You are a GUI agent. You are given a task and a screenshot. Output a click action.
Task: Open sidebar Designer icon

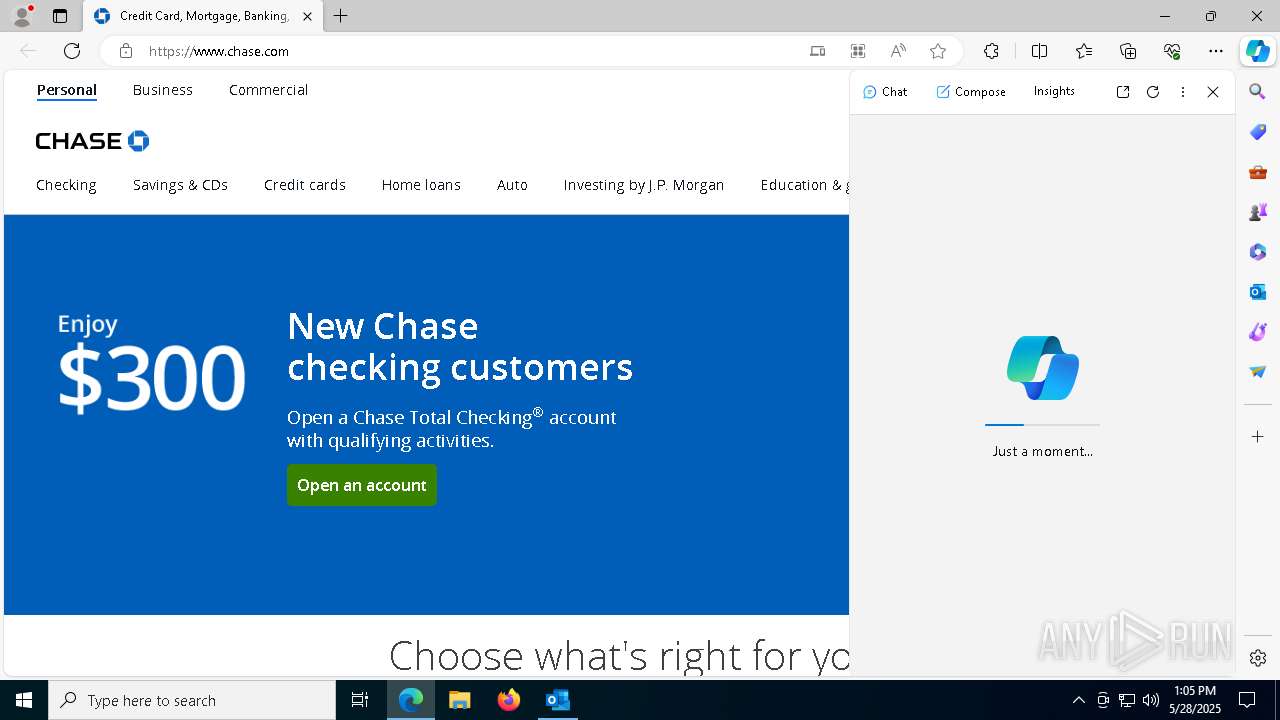click(x=1258, y=332)
